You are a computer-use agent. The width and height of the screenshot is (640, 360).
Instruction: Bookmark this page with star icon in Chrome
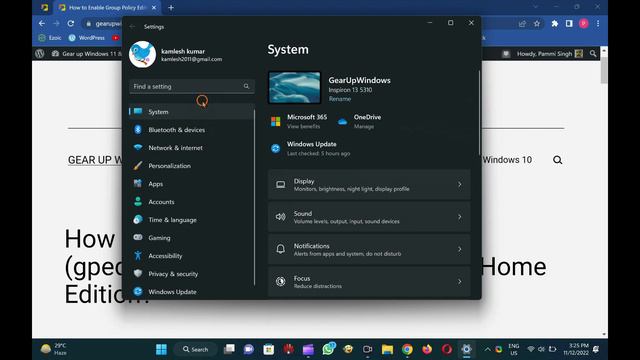537,24
